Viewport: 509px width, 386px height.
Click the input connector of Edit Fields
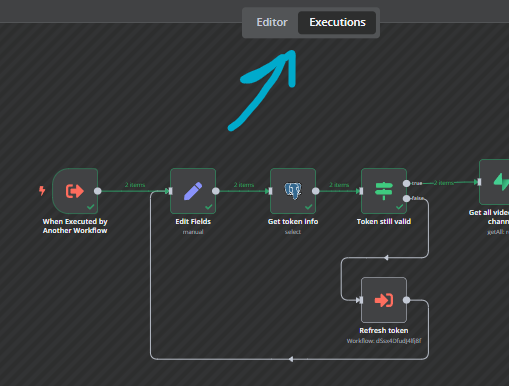[171, 191]
